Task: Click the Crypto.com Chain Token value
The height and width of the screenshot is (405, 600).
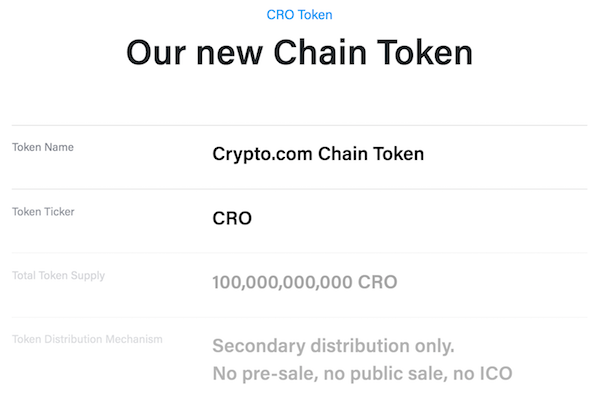Action: [318, 154]
